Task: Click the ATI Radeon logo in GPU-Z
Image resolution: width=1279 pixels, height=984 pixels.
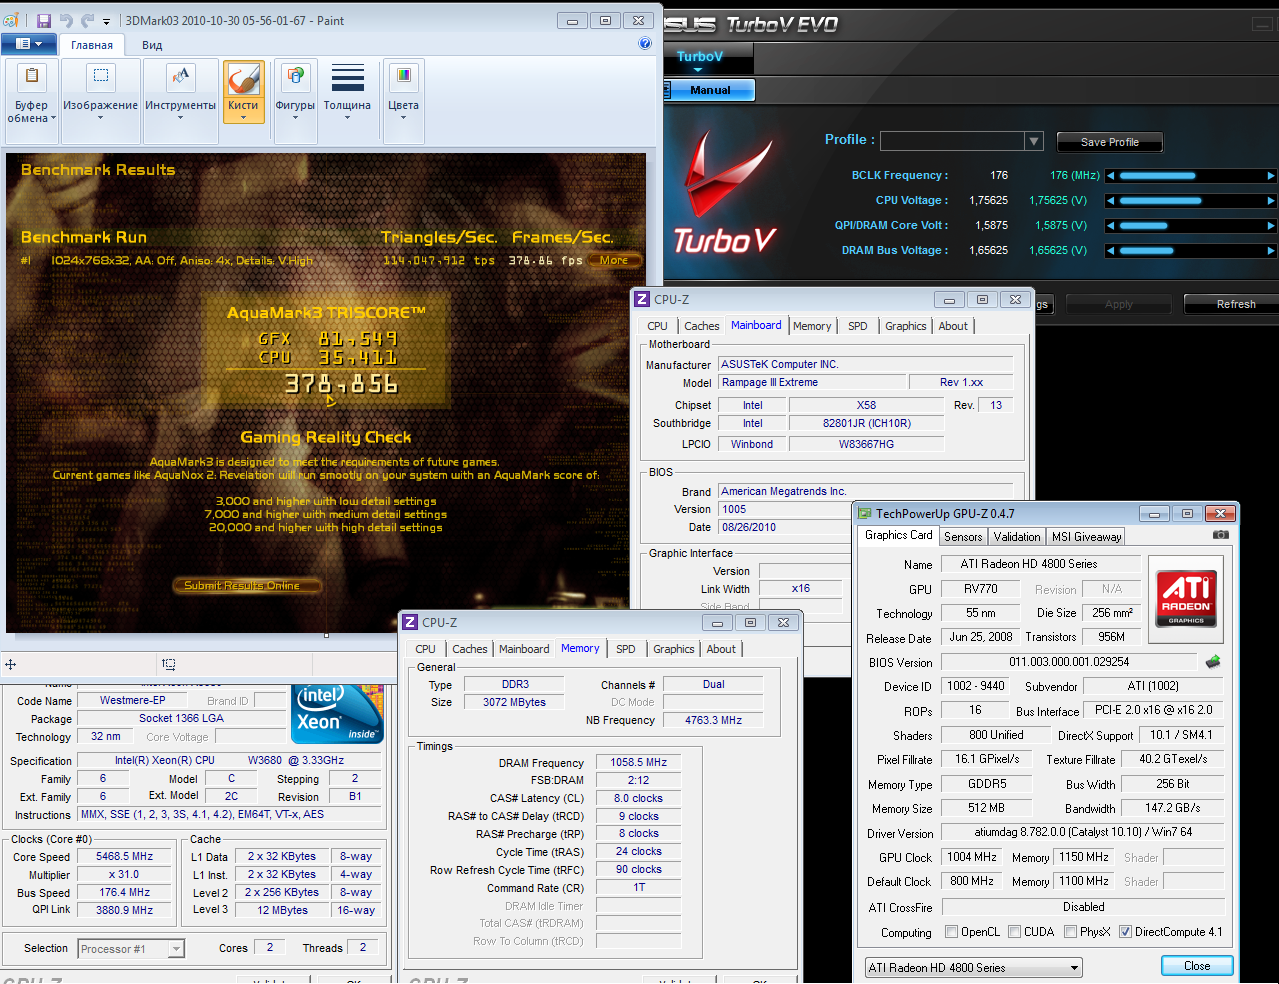Action: [1186, 597]
